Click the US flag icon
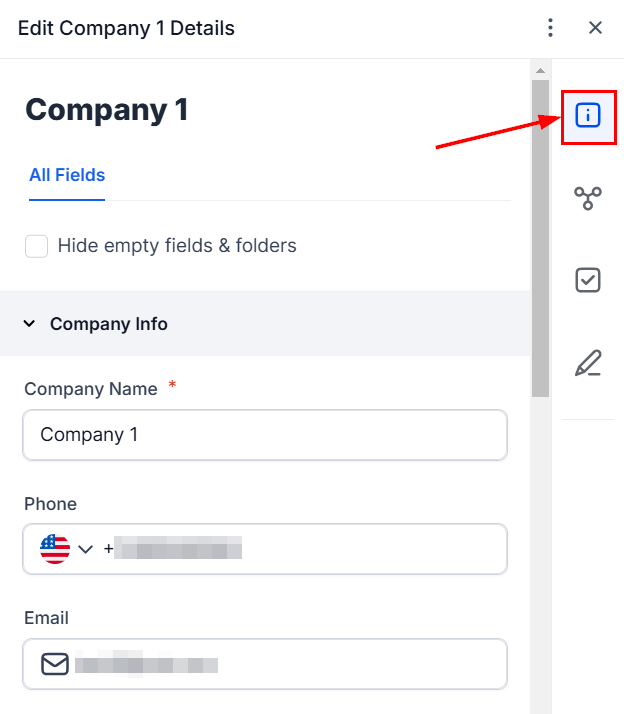The height and width of the screenshot is (714, 624). click(x=55, y=549)
